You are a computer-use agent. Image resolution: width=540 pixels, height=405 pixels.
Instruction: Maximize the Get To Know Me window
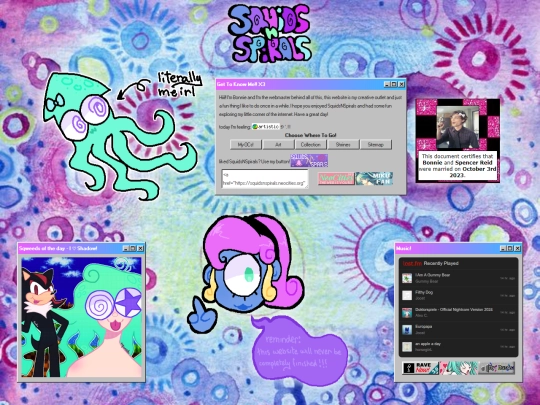394,84
